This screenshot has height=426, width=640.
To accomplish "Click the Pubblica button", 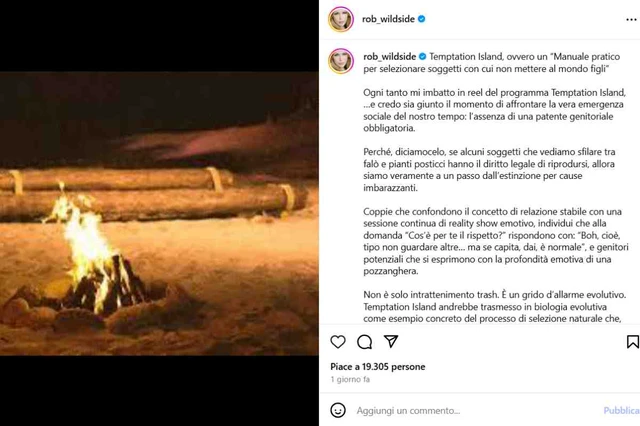I will (x=621, y=410).
